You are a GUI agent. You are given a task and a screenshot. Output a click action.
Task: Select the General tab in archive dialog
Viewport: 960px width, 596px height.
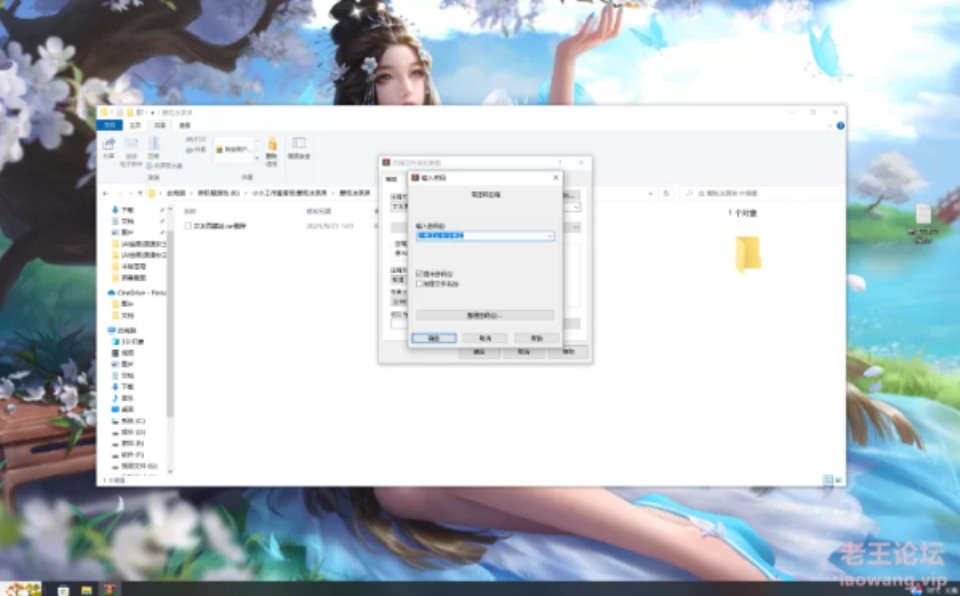[391, 179]
